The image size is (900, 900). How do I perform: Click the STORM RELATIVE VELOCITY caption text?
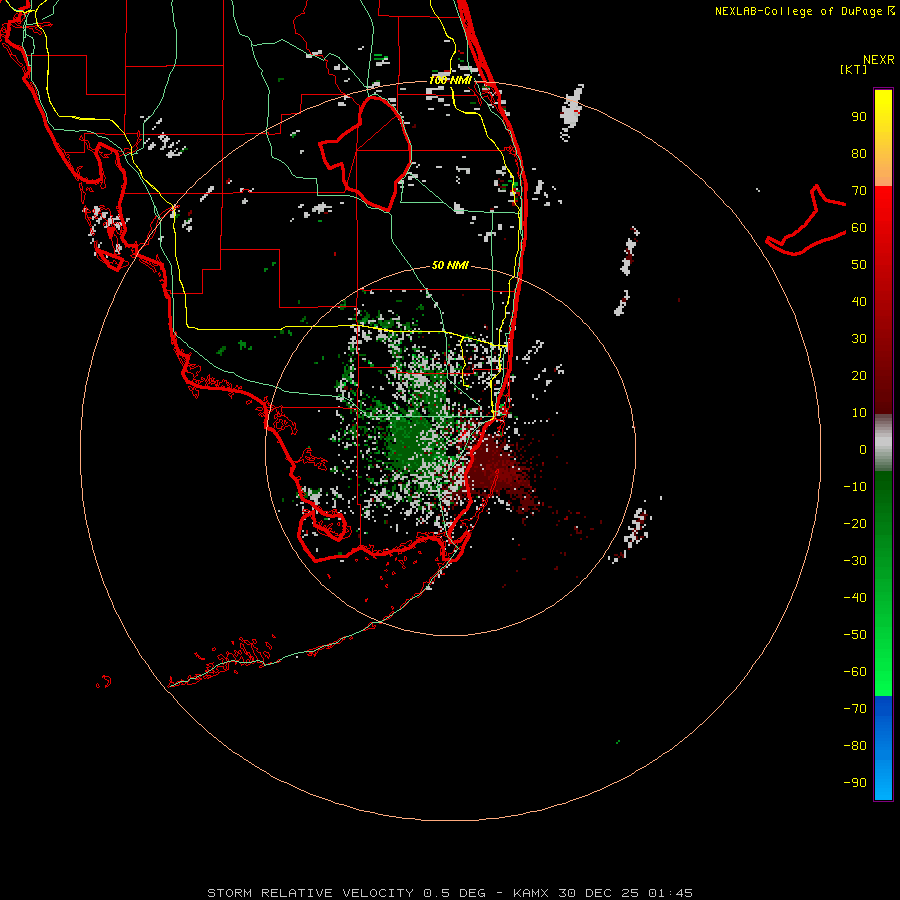[310, 893]
